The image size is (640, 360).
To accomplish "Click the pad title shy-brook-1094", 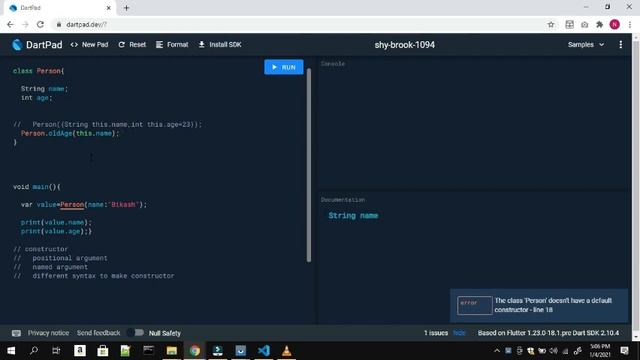I will tap(404, 45).
